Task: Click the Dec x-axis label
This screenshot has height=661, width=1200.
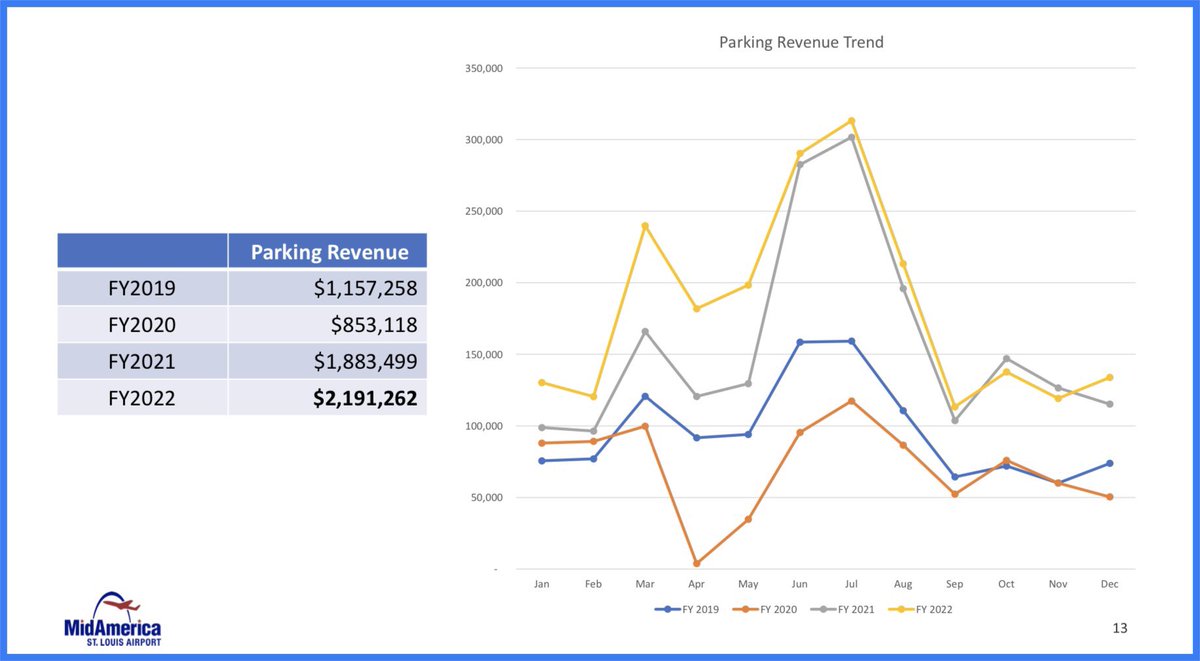Action: (x=1110, y=583)
